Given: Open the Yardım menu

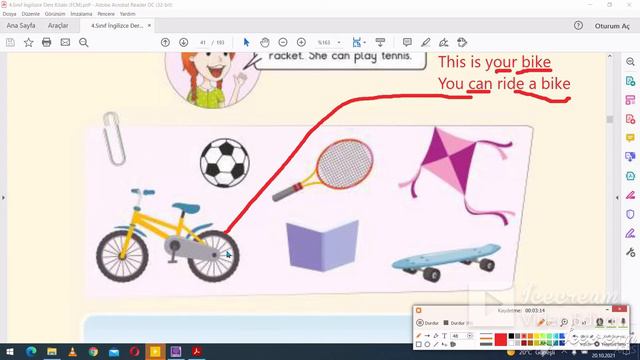Looking at the screenshot, I should coord(128,14).
